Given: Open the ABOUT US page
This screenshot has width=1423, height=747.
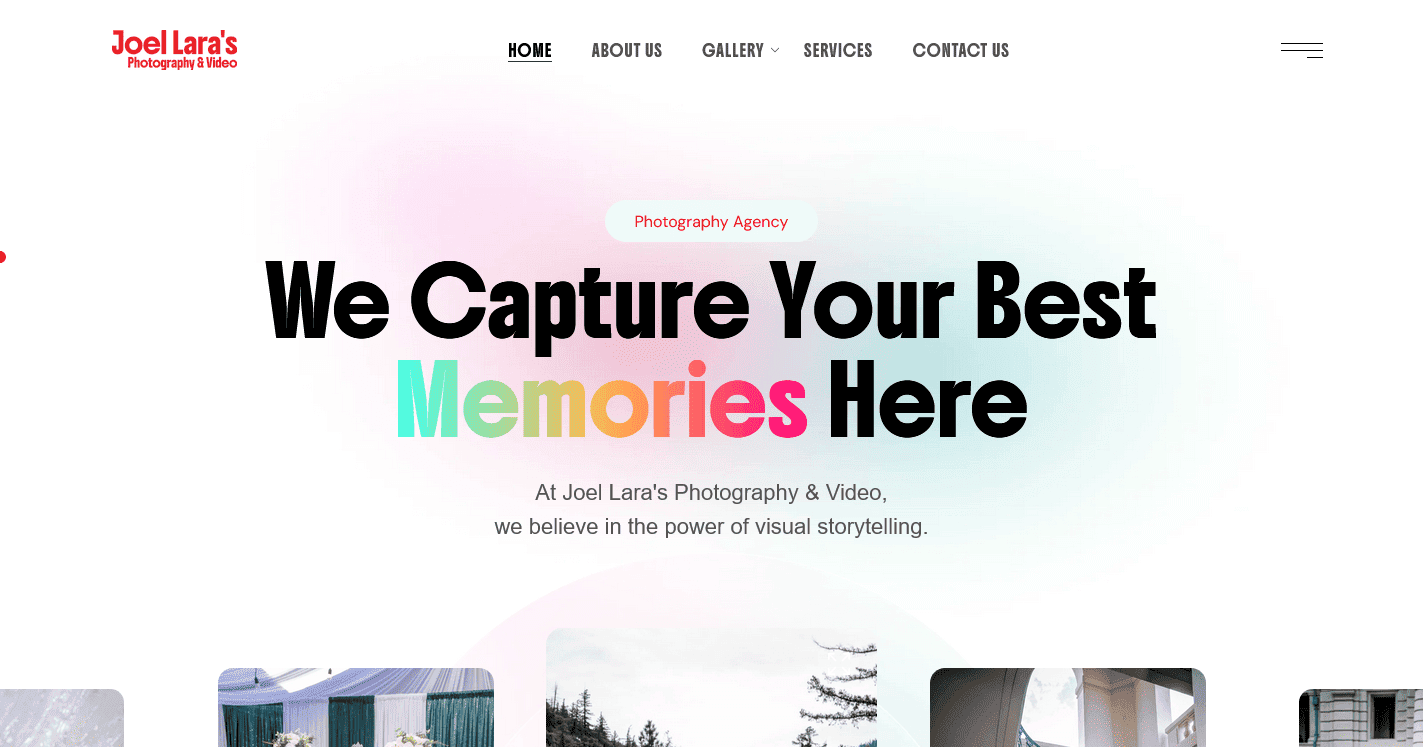Looking at the screenshot, I should coord(627,50).
